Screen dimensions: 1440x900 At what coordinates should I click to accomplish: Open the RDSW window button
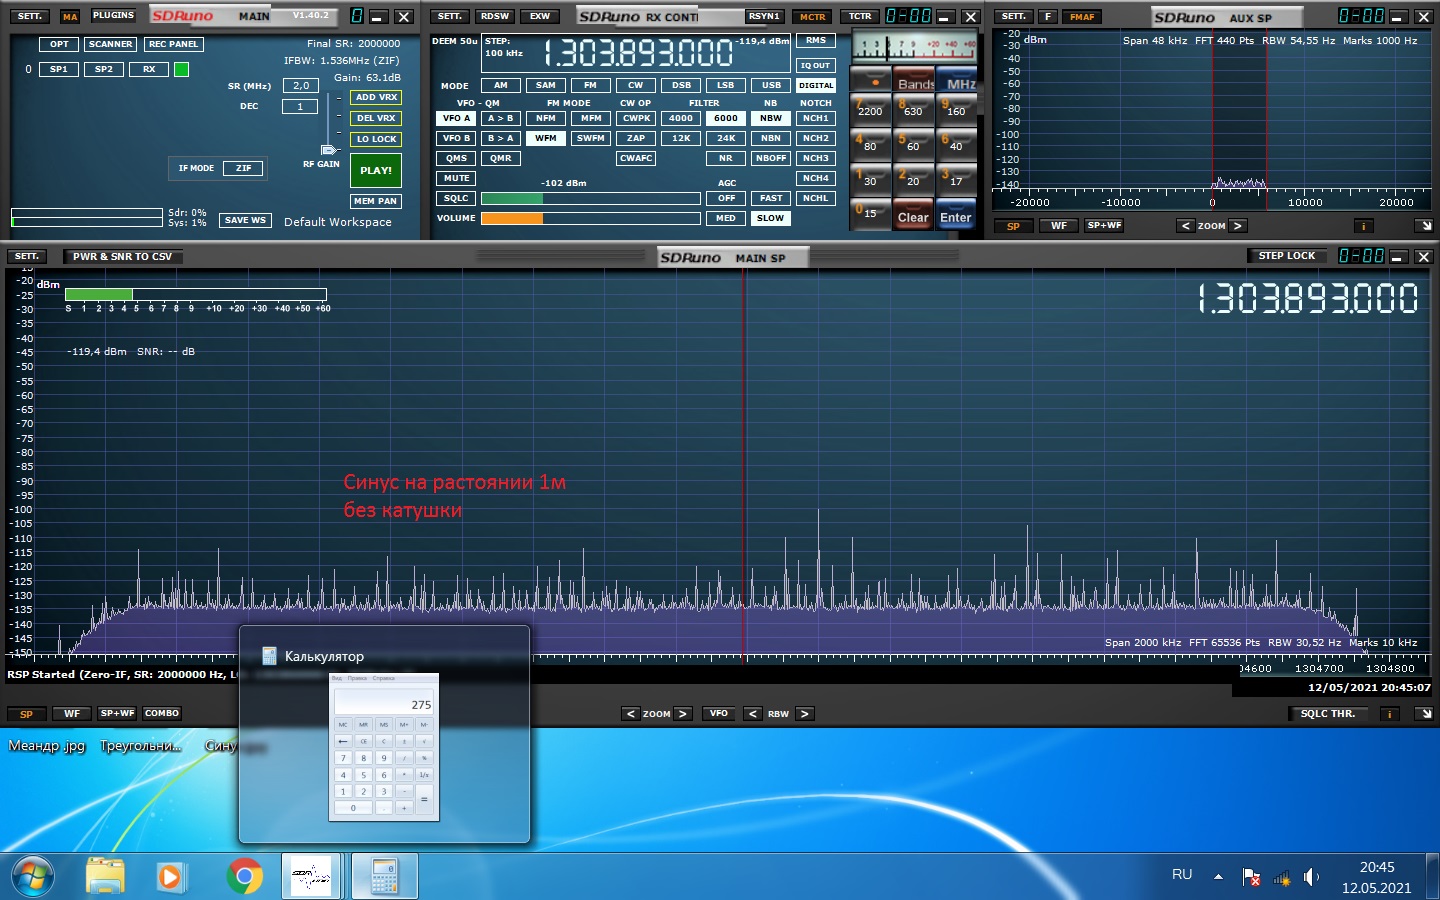[494, 16]
